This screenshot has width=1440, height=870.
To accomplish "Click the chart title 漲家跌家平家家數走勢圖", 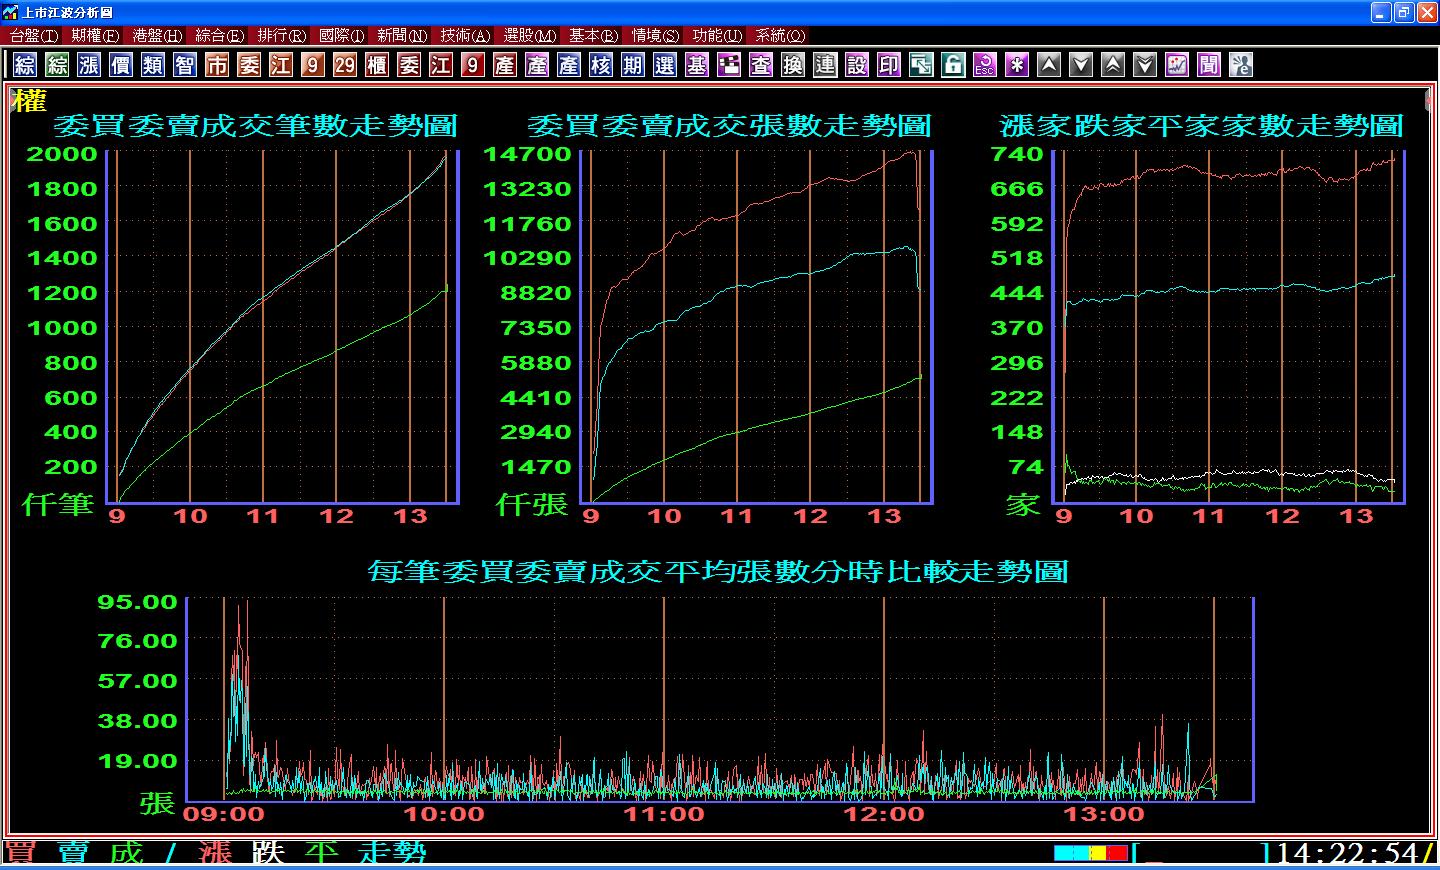I will click(1201, 126).
